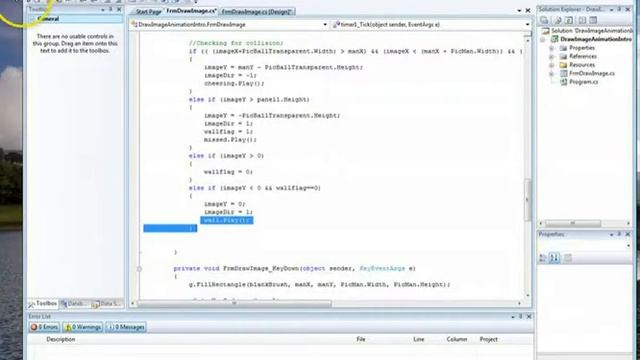Click the DrawImageAnimationIntro project icon
This screenshot has height=360, width=640.
[555, 39]
